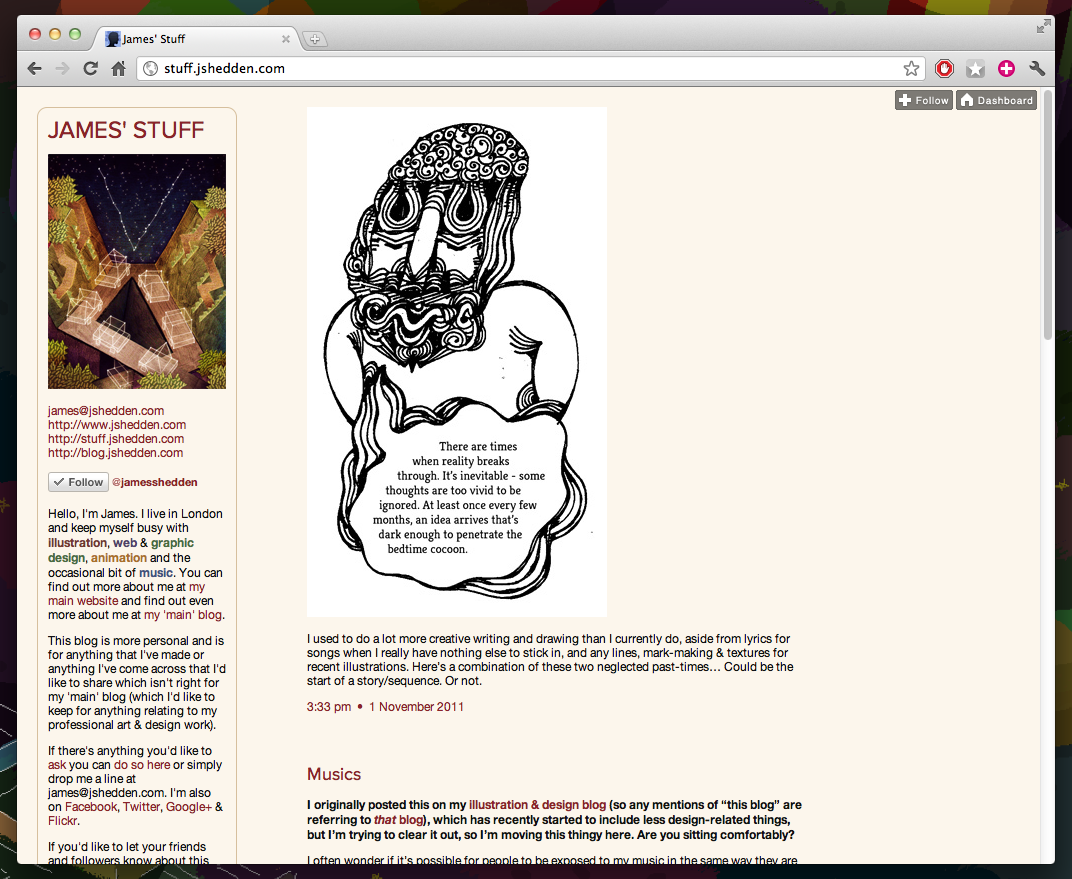Screen dimensions: 1072x879
Task: Open the bearded figure ink drawing post image
Action: (457, 362)
